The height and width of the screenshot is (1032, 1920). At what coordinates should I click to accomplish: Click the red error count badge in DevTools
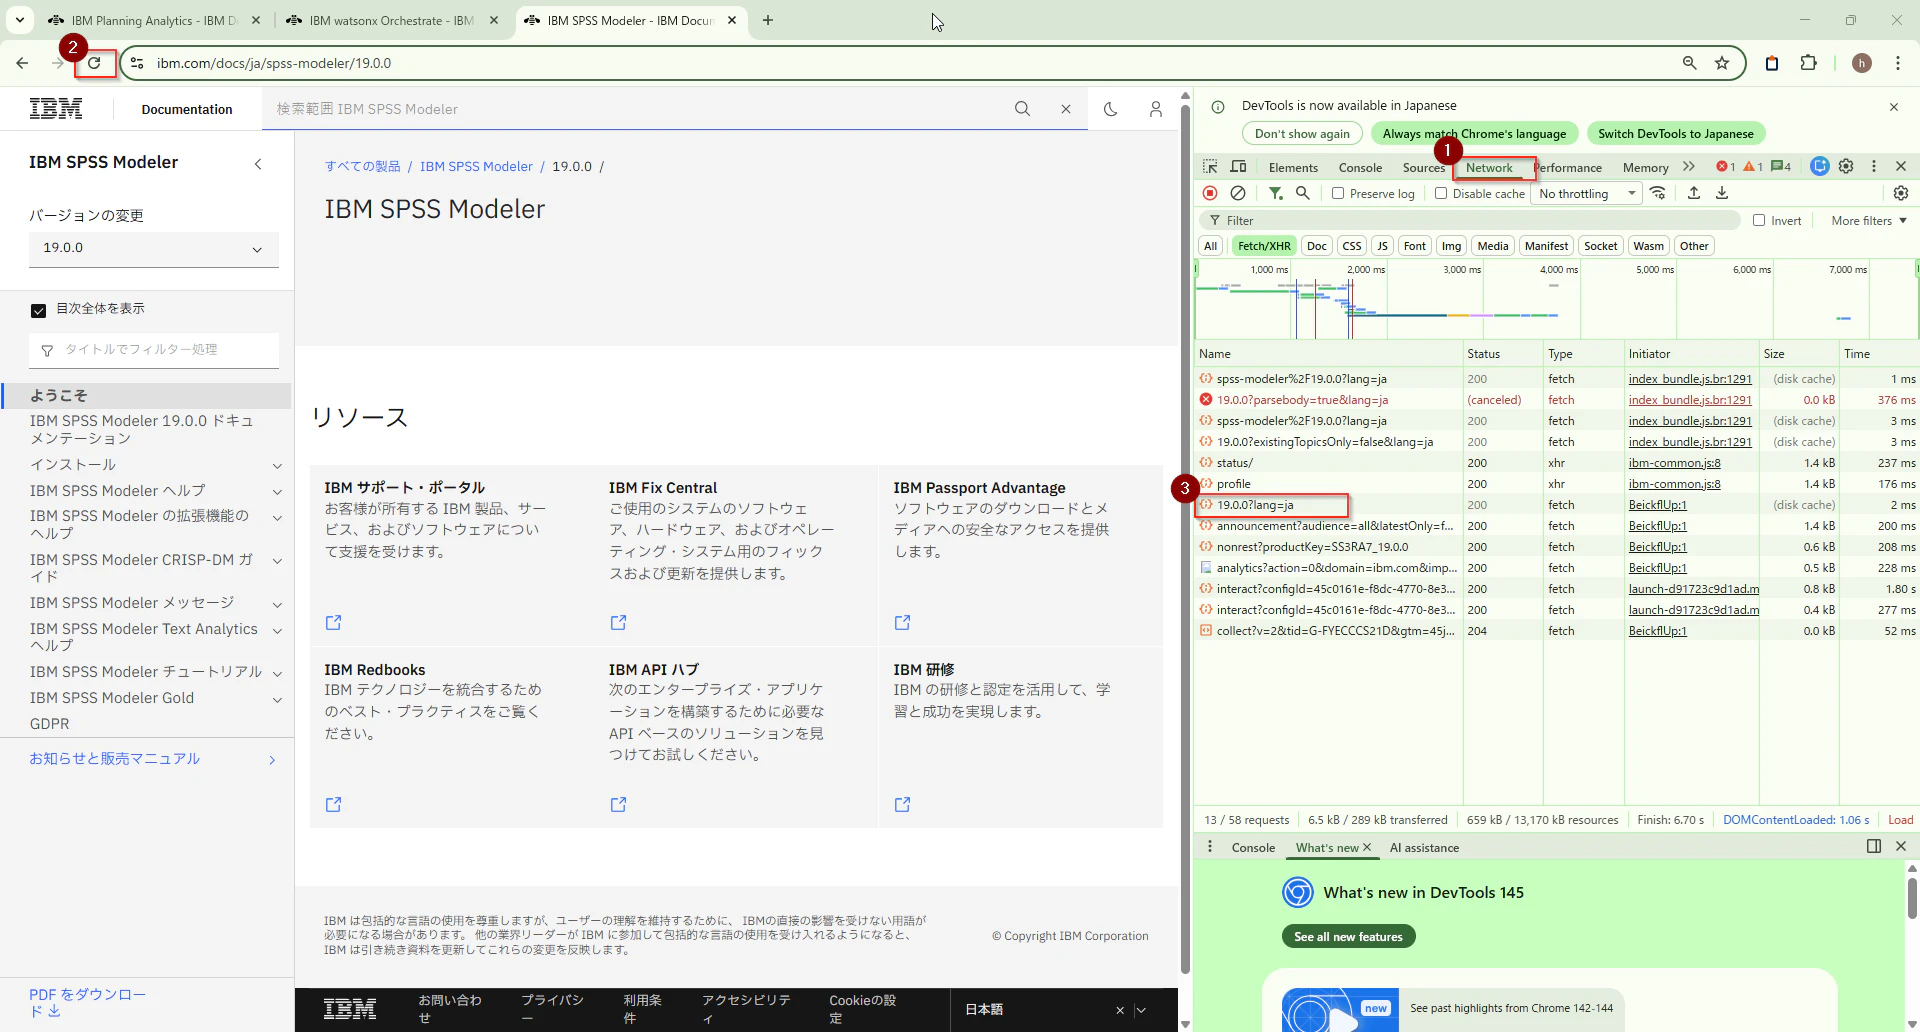pyautogui.click(x=1726, y=167)
